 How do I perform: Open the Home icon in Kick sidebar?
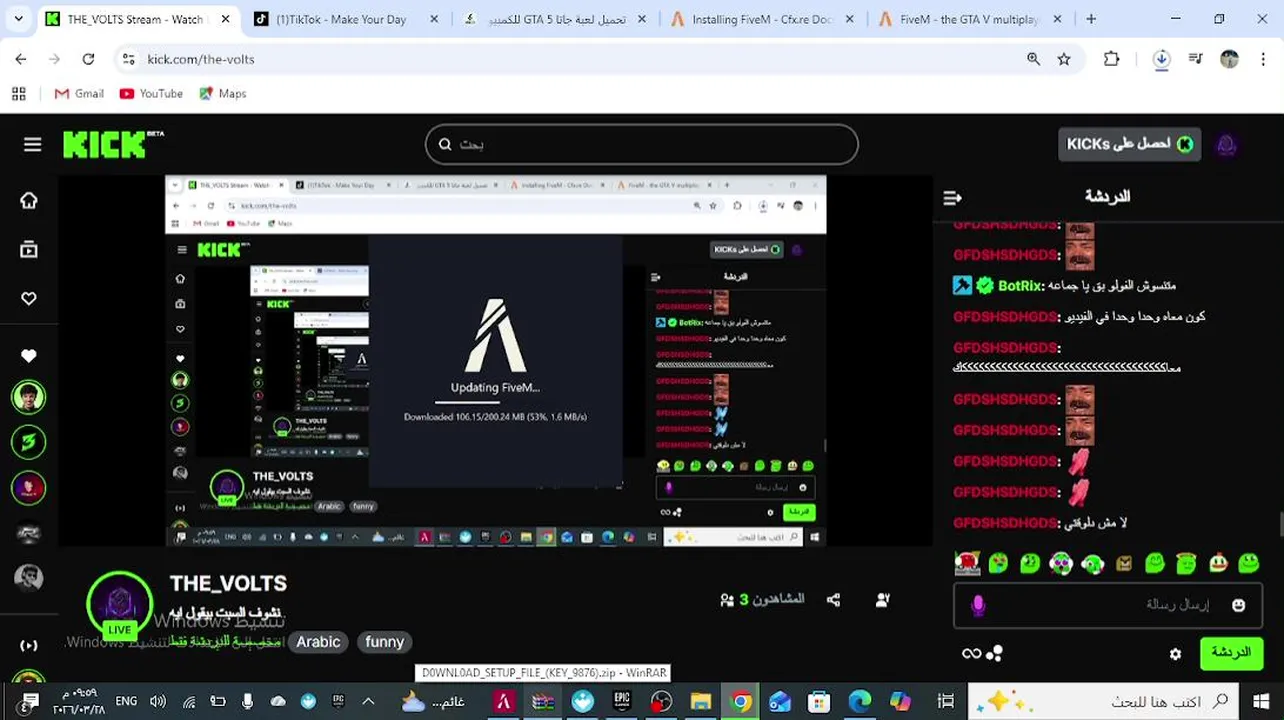click(x=29, y=201)
